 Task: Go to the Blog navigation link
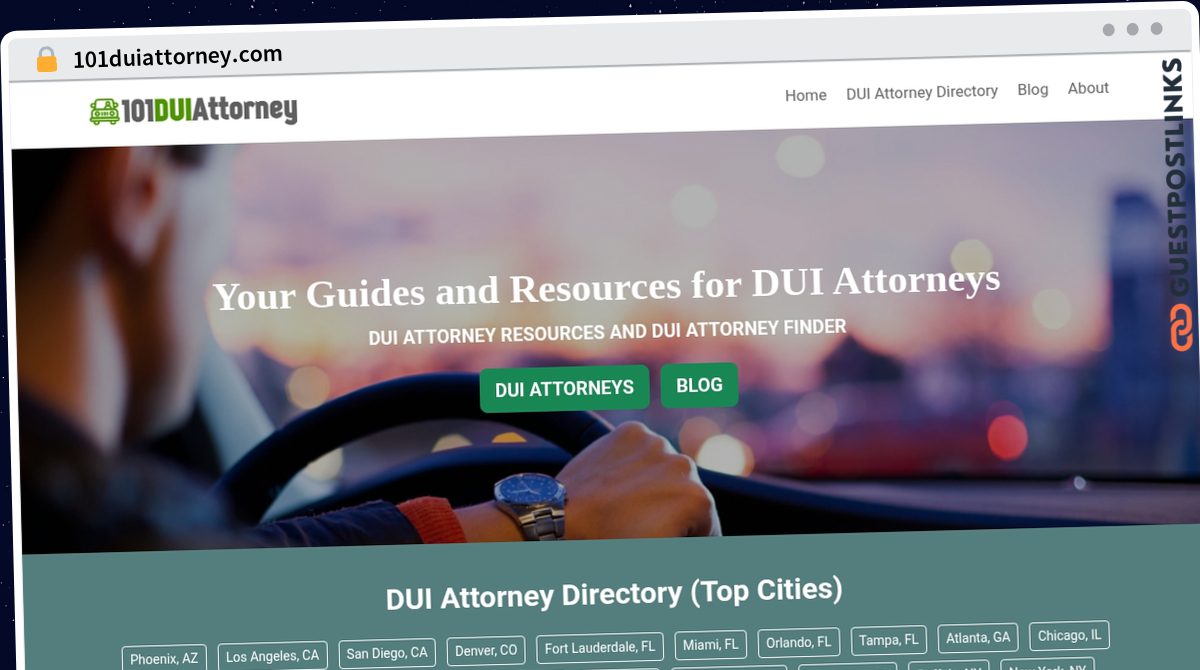[x=1033, y=89]
